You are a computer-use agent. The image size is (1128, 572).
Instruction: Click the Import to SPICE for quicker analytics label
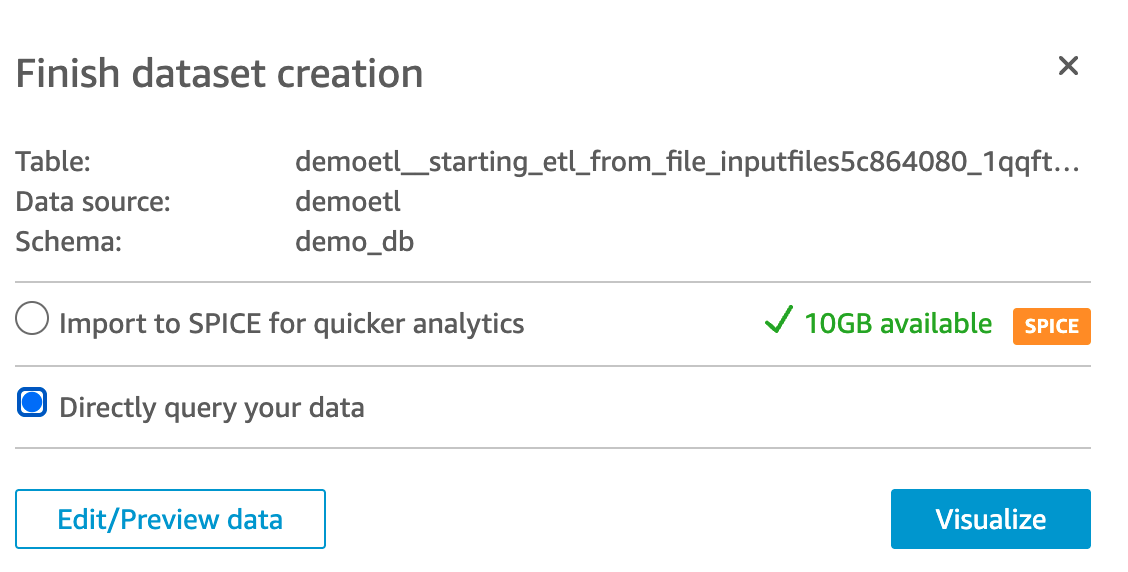point(291,324)
